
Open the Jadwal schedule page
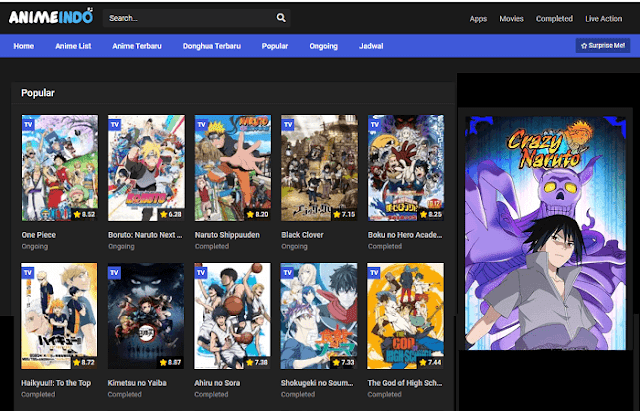pos(371,46)
